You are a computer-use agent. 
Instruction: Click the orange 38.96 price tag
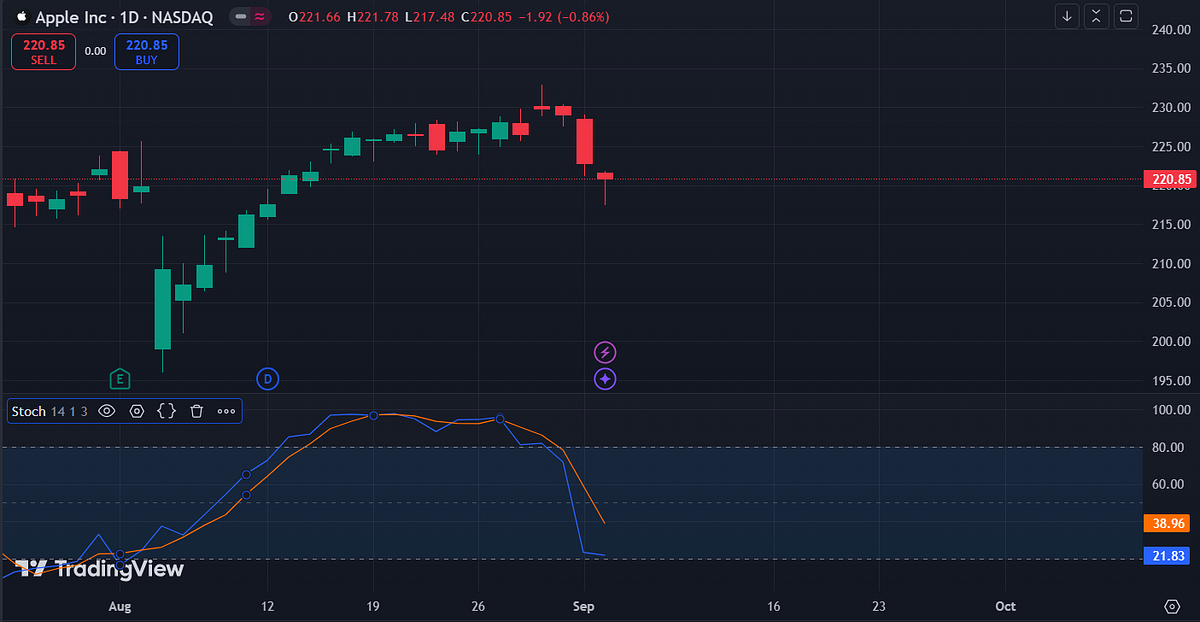click(1167, 523)
